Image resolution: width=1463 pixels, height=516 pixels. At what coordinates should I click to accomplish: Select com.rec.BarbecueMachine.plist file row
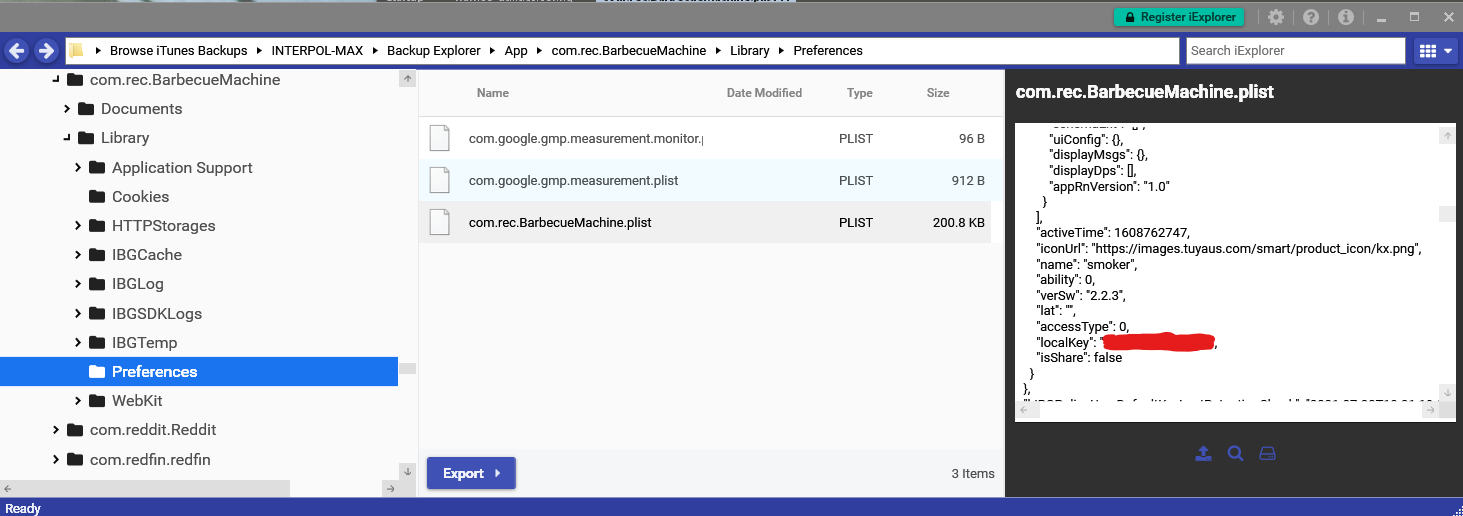tap(705, 222)
